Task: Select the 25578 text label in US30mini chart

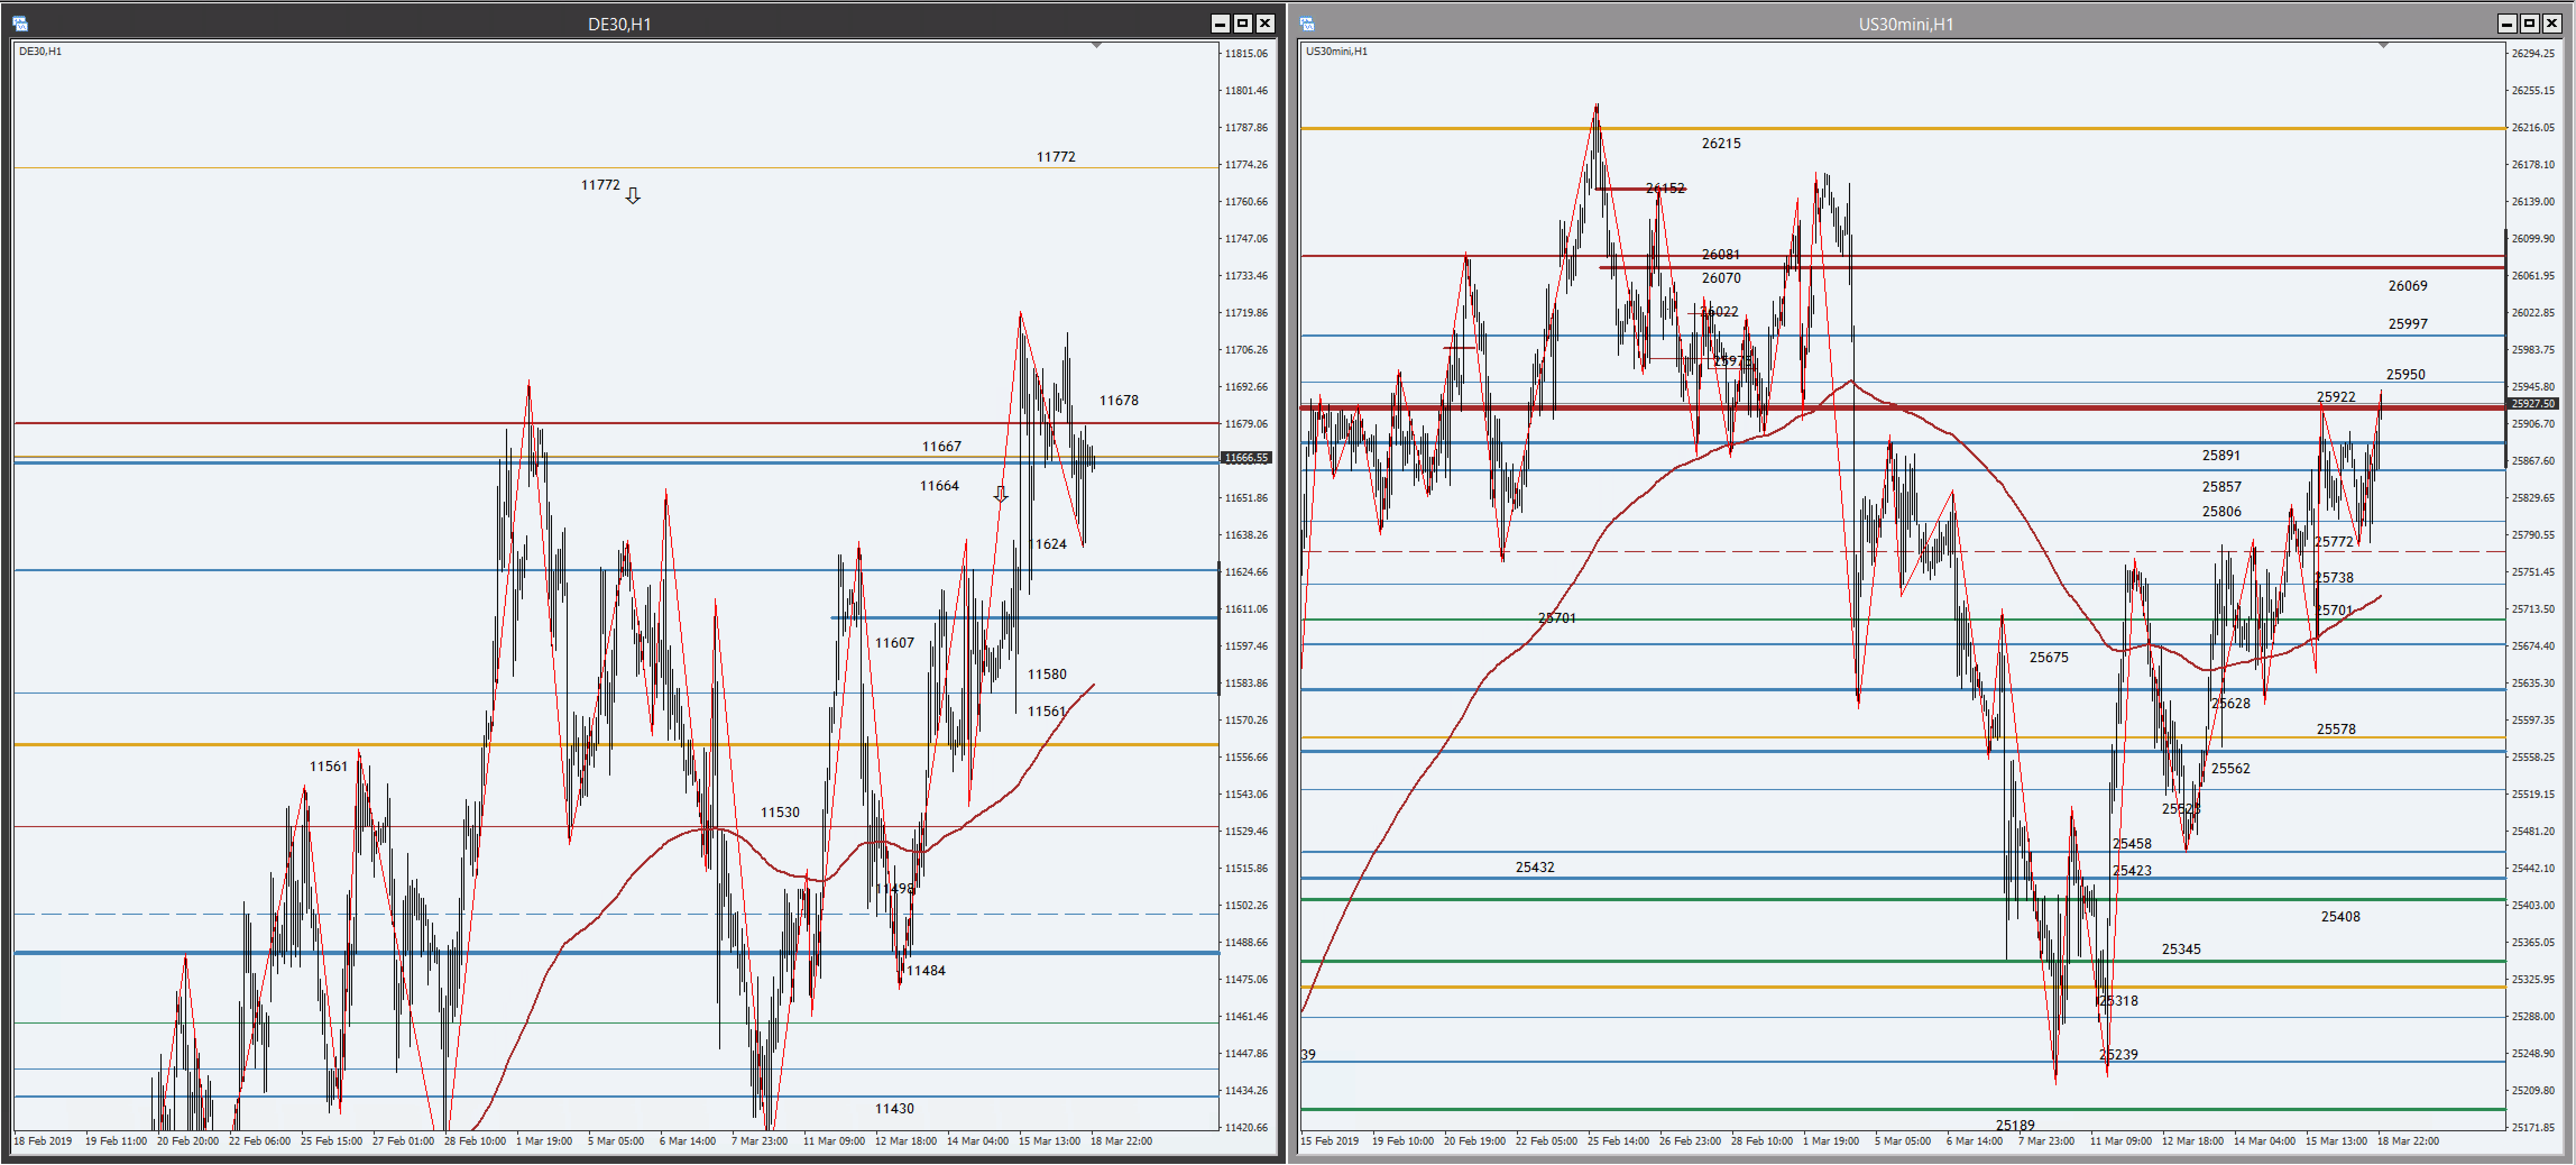Action: pos(2337,730)
